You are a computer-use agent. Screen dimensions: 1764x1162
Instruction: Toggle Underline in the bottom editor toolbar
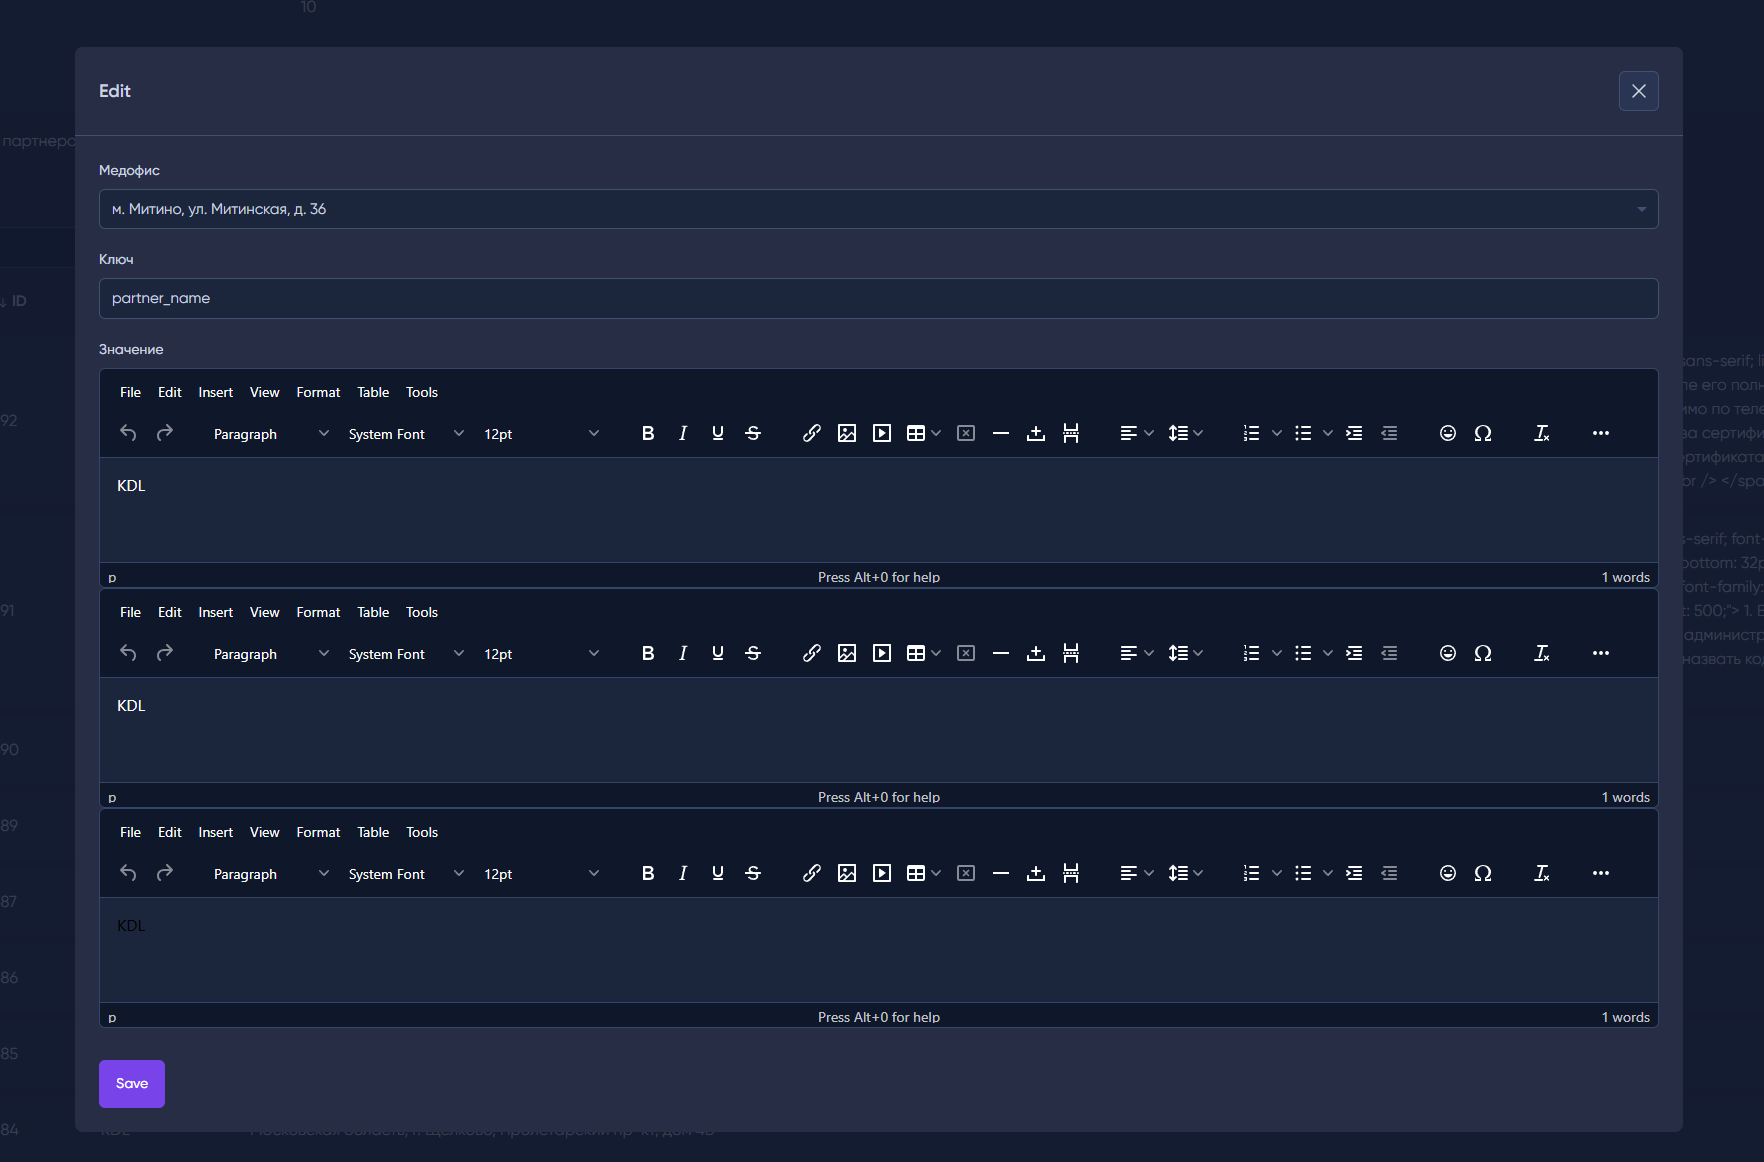(718, 873)
